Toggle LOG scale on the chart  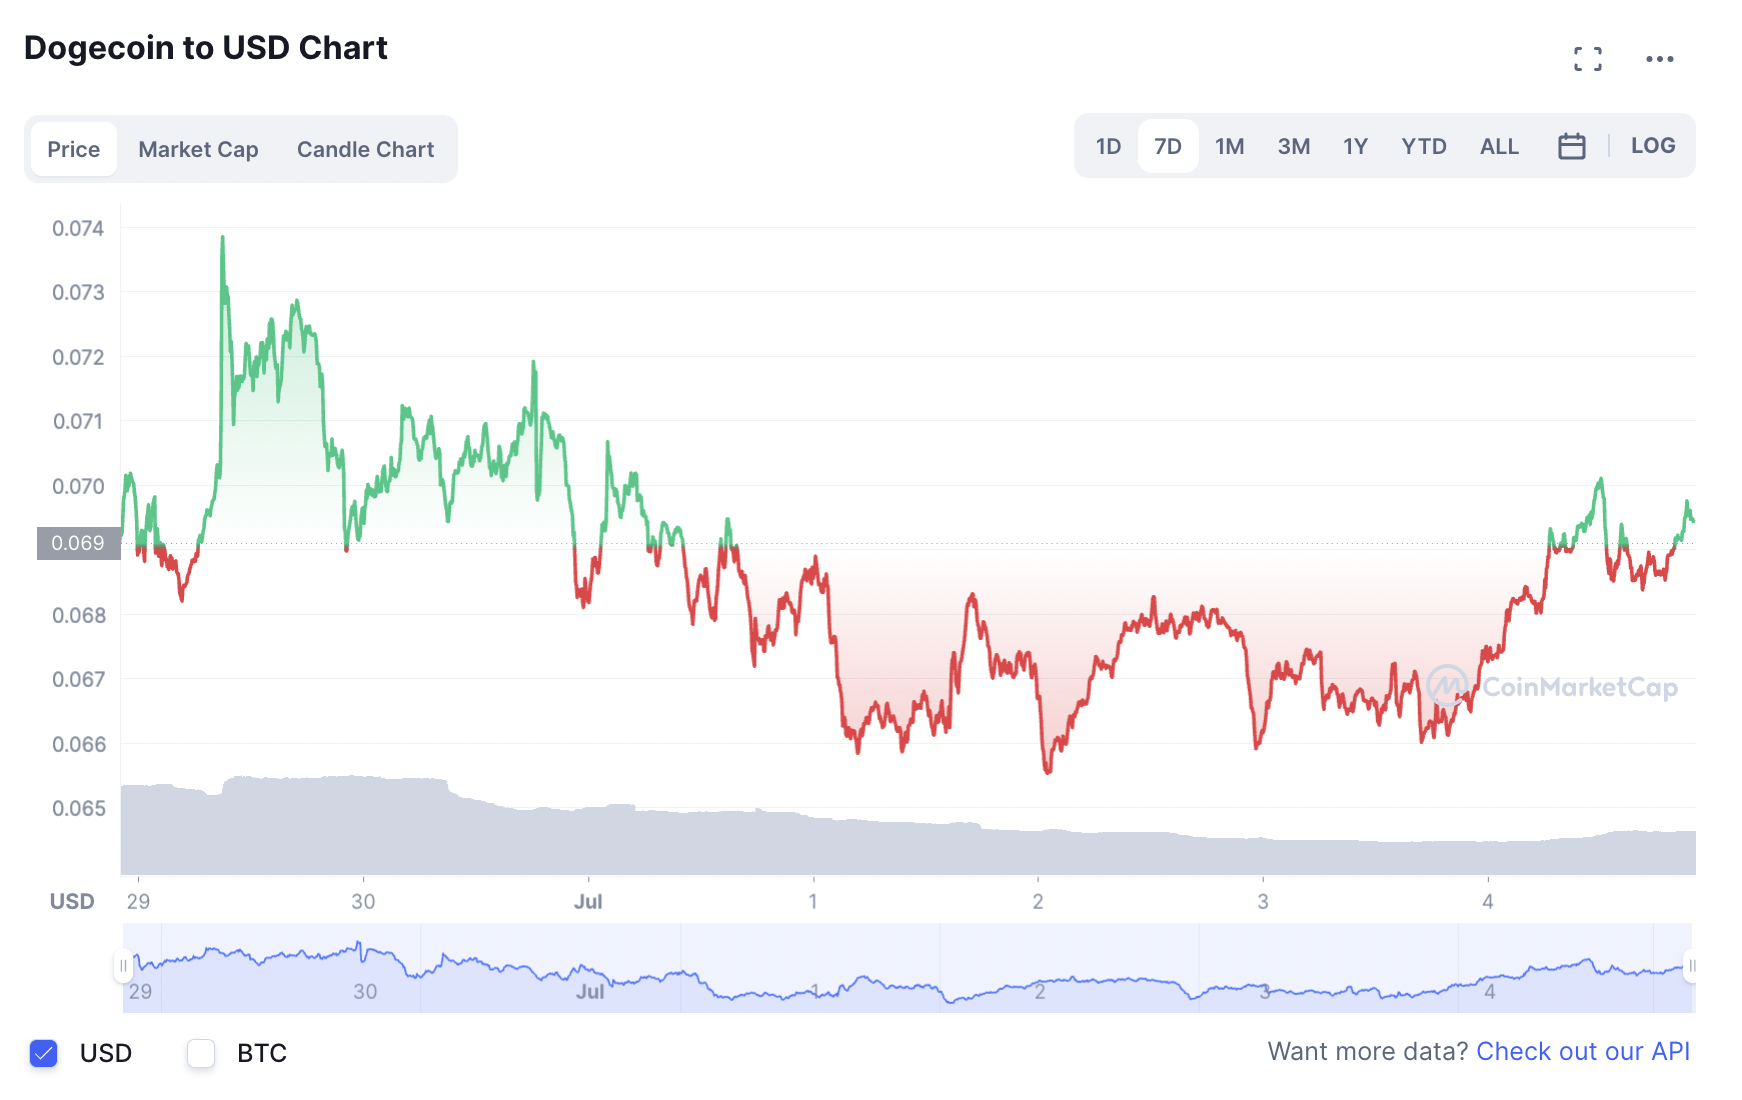1652,146
